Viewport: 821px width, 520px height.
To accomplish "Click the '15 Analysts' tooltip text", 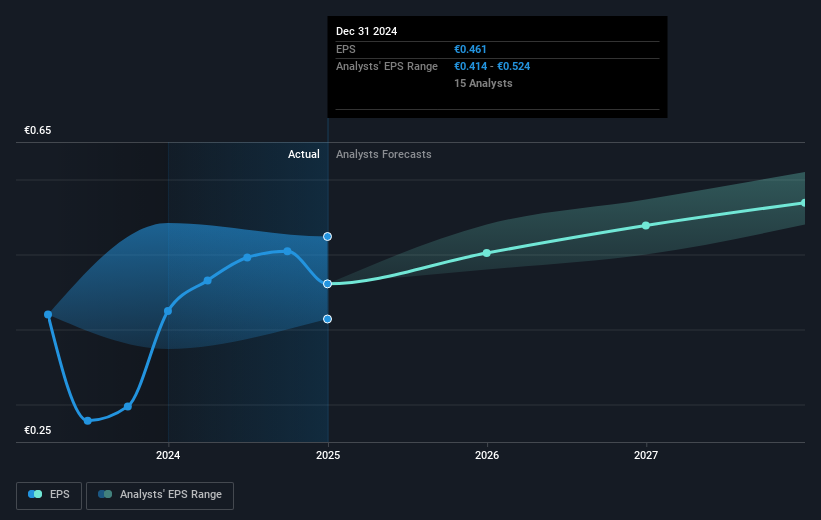I will [x=483, y=83].
